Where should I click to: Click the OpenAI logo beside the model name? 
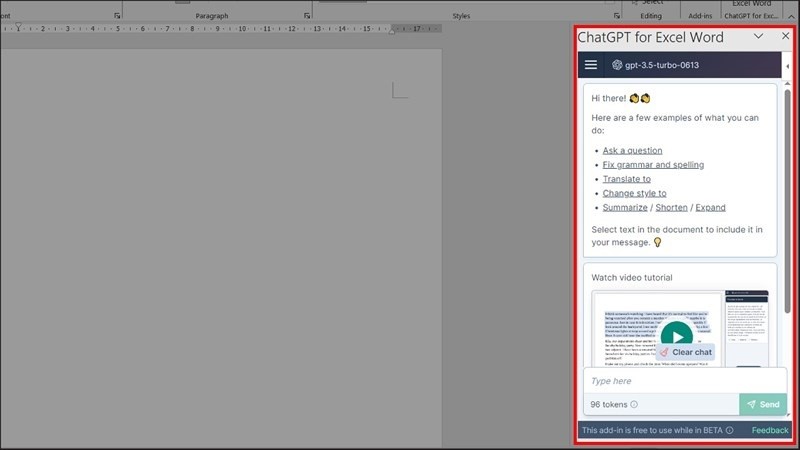coord(617,65)
